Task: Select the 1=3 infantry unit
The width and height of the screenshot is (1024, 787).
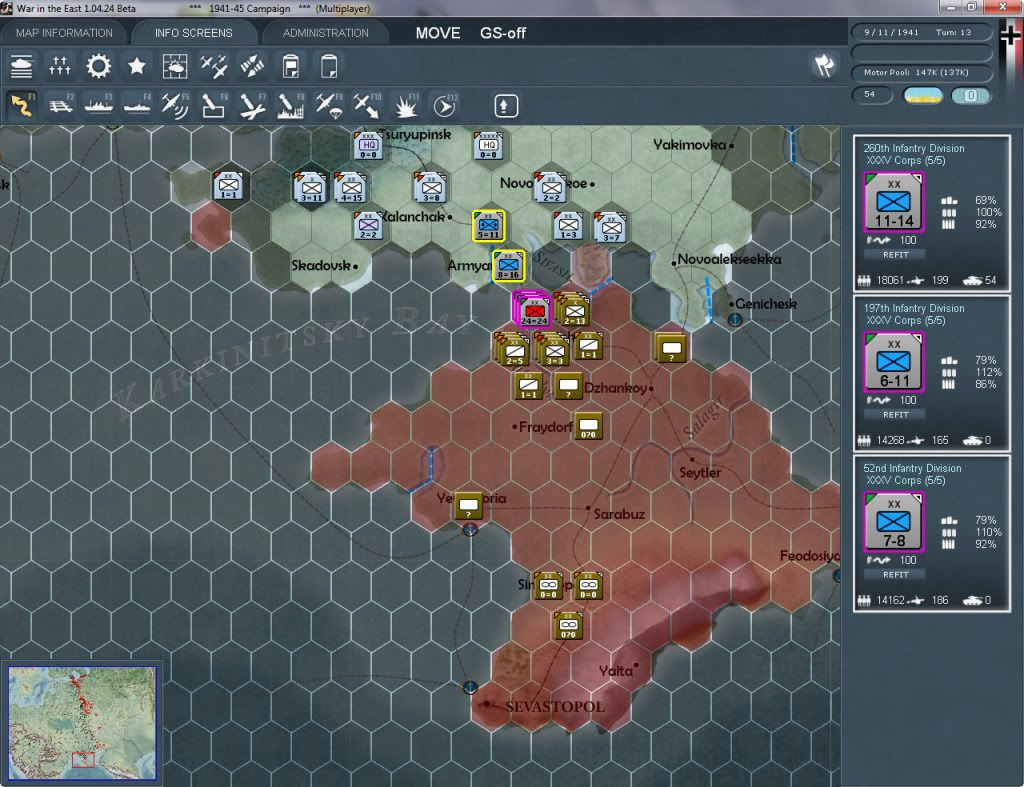Action: point(568,226)
